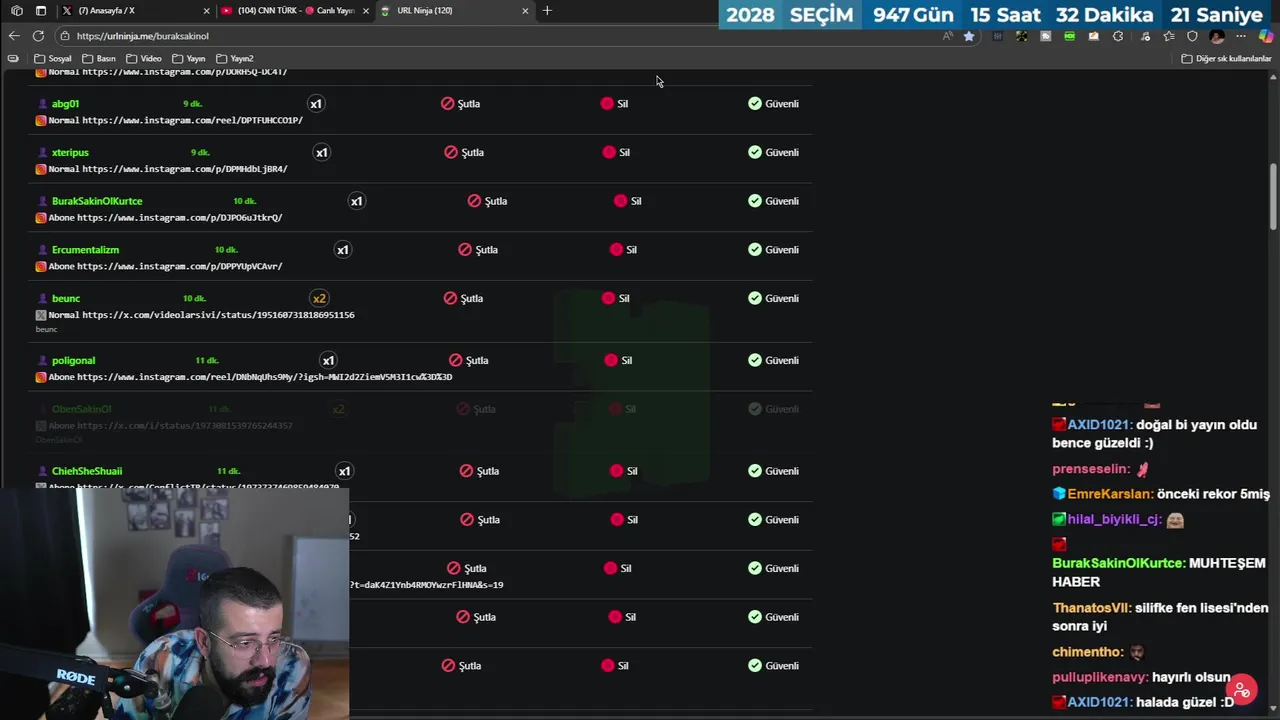Viewport: 1280px width, 720px height.
Task: Switch to the Anasayfa / X tab
Action: (x=135, y=11)
